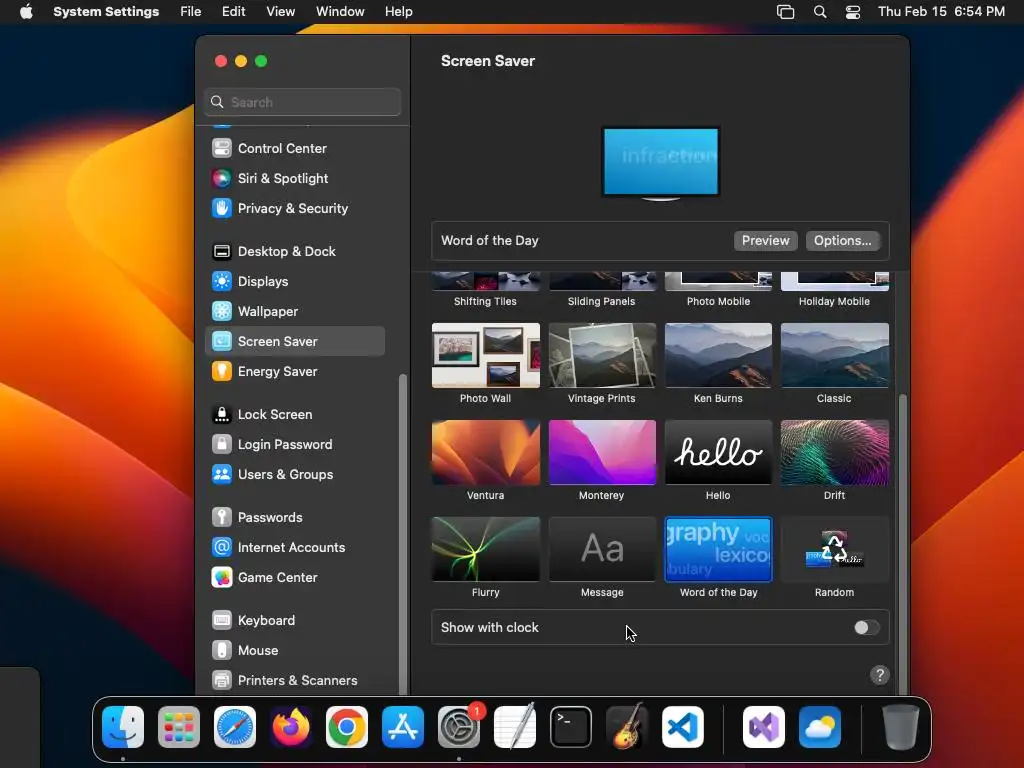Open Displays settings
This screenshot has height=768, width=1024.
click(295, 281)
